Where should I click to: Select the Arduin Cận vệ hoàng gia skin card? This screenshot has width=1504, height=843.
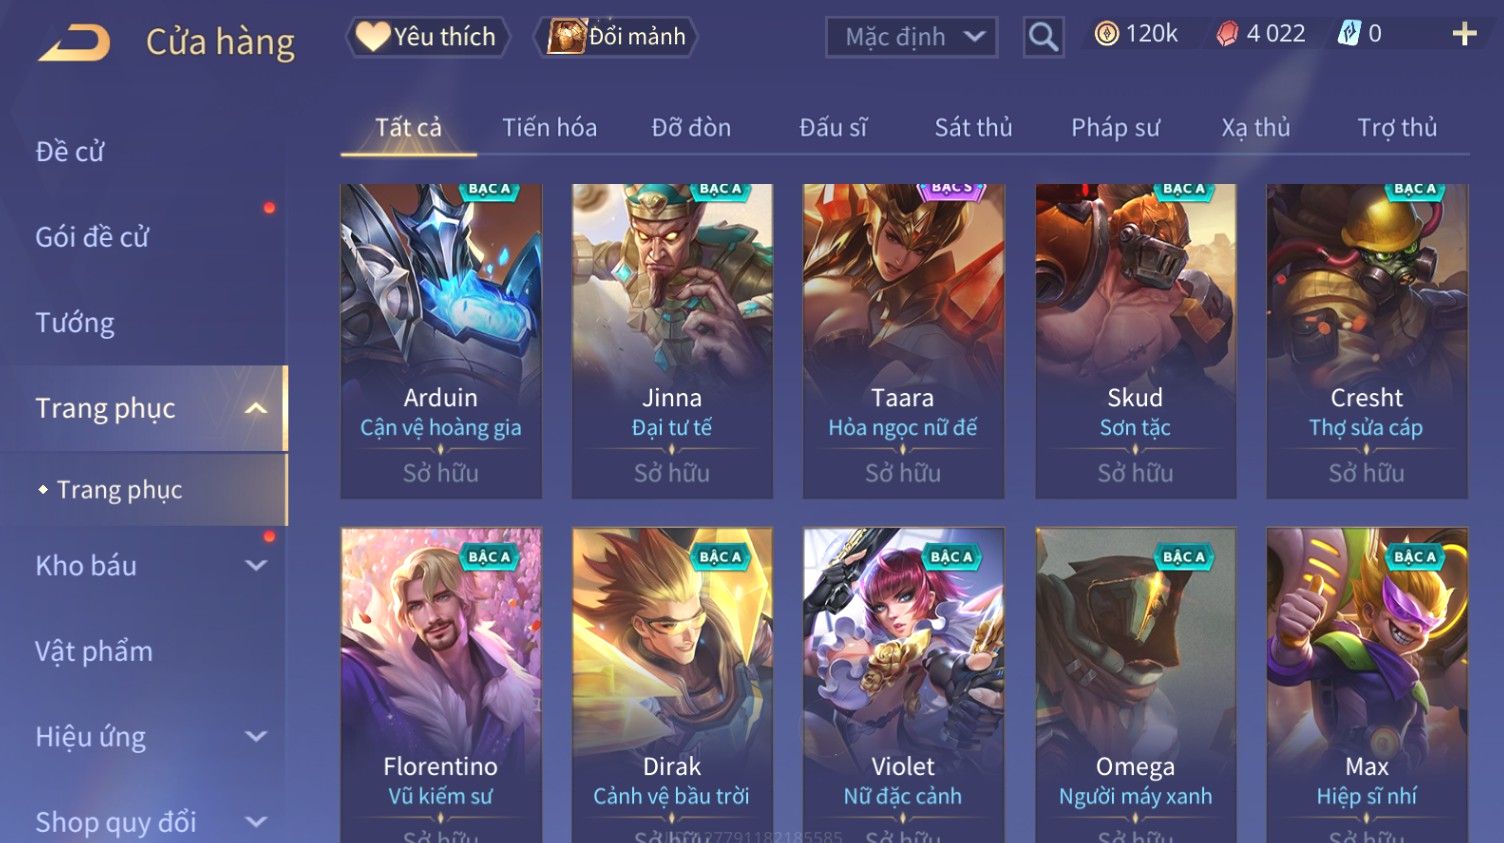(441, 341)
